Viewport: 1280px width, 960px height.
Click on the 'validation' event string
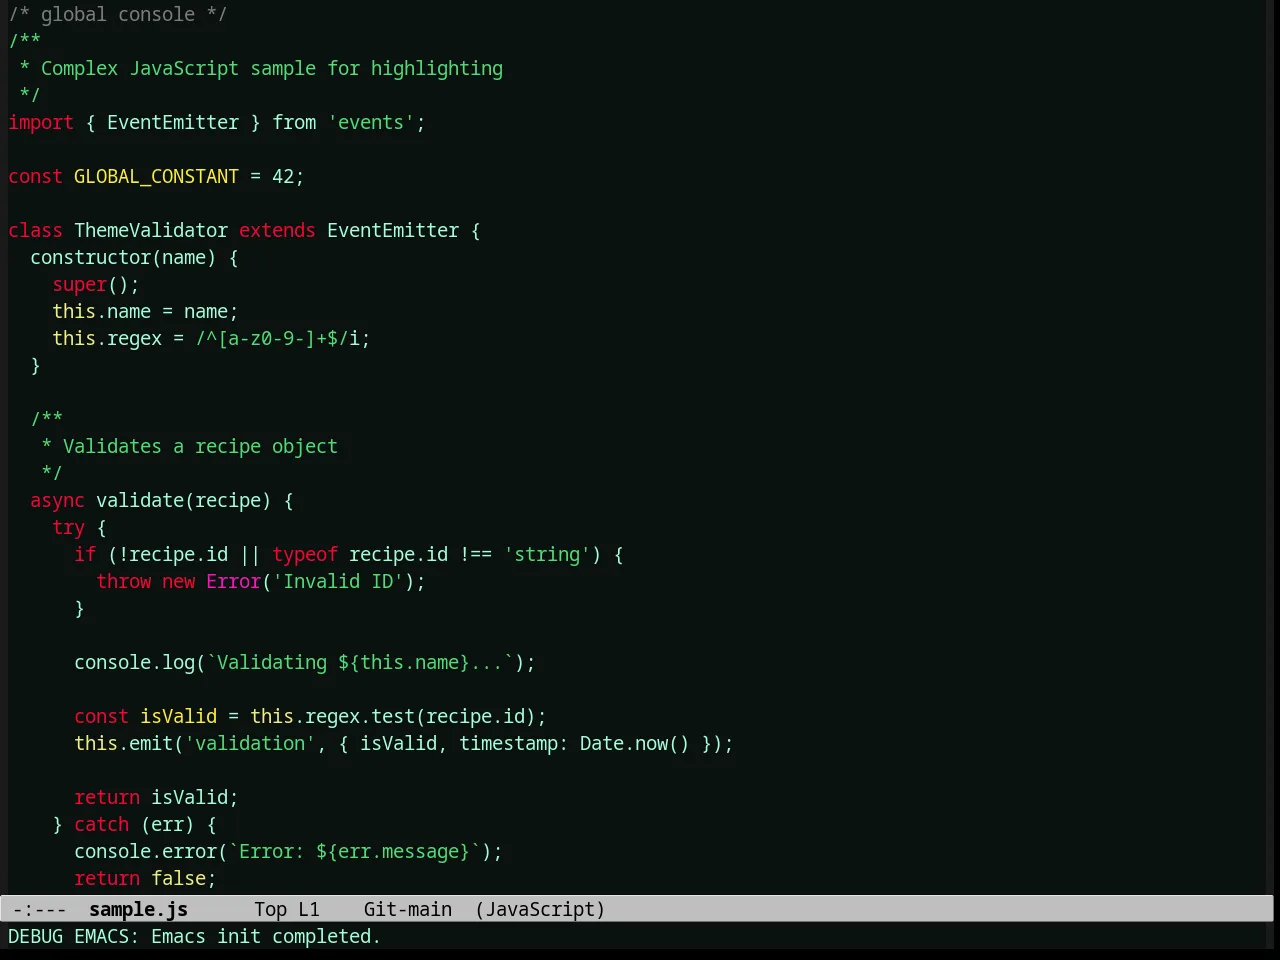(x=250, y=743)
